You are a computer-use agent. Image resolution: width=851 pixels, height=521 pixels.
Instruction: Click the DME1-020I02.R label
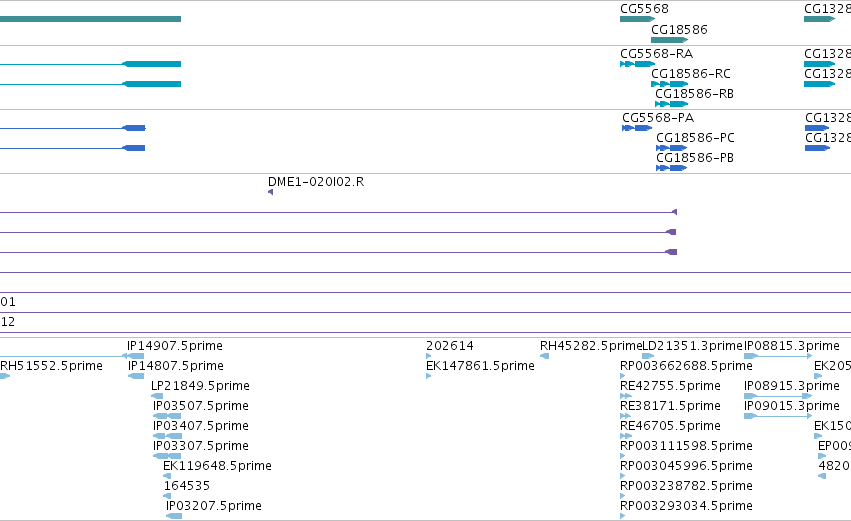click(x=316, y=182)
